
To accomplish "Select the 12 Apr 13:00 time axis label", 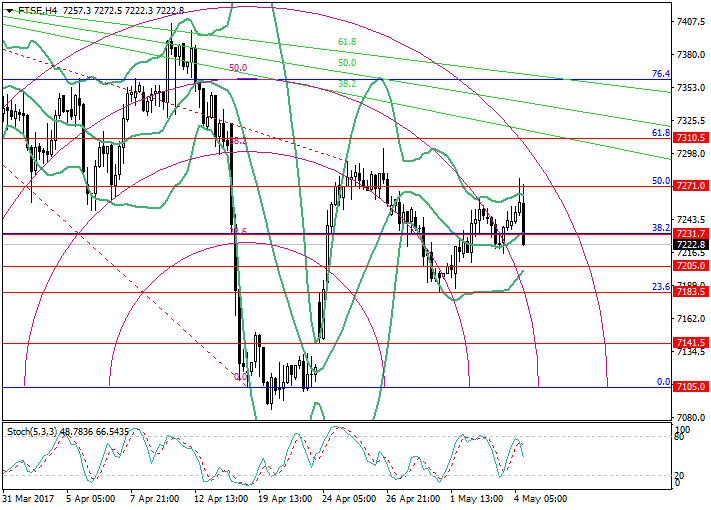I will point(221,499).
